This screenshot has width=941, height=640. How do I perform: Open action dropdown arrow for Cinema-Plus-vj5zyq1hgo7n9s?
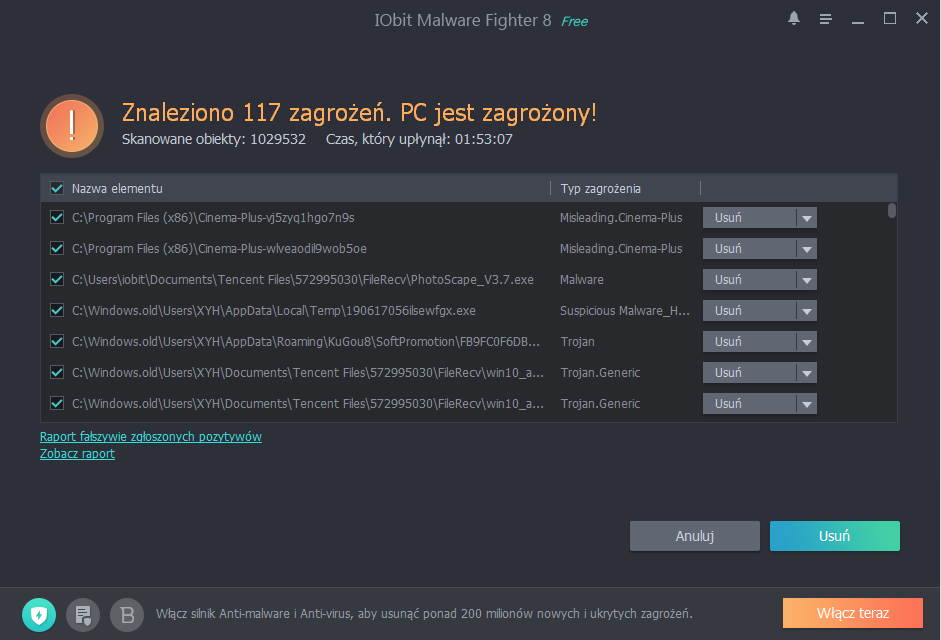point(807,218)
